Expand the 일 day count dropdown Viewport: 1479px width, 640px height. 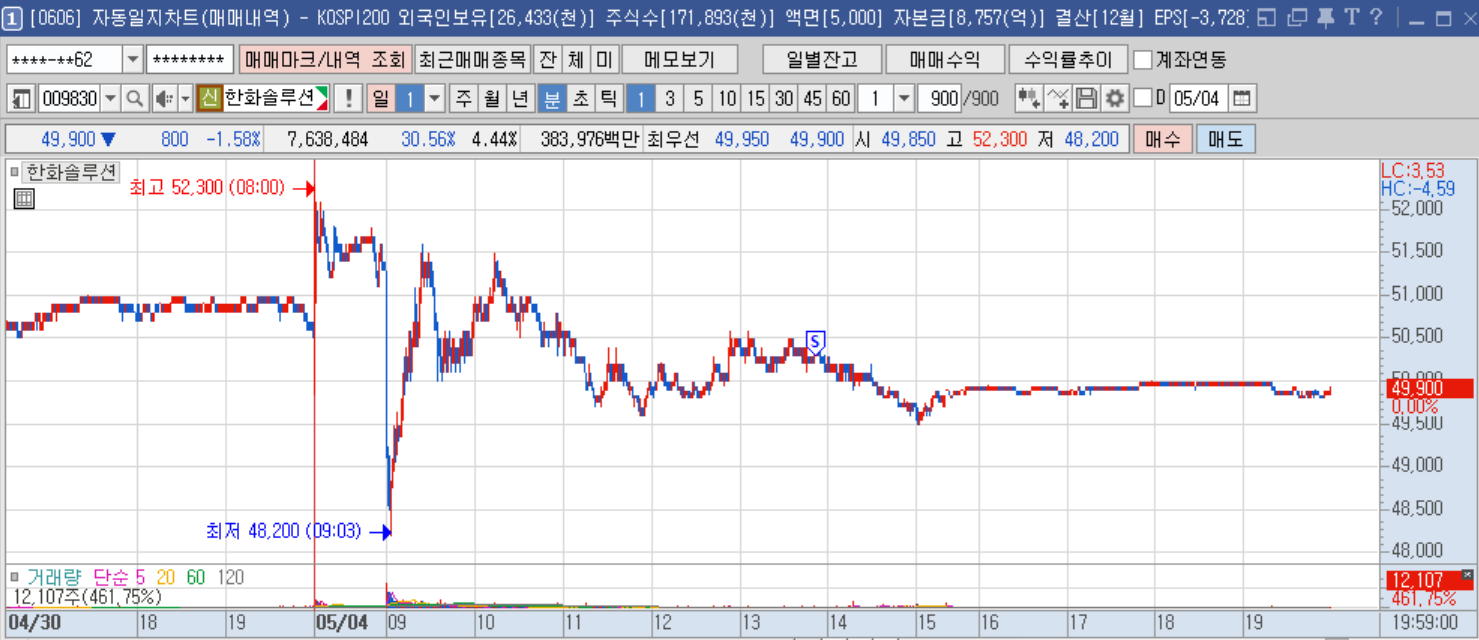pos(435,99)
